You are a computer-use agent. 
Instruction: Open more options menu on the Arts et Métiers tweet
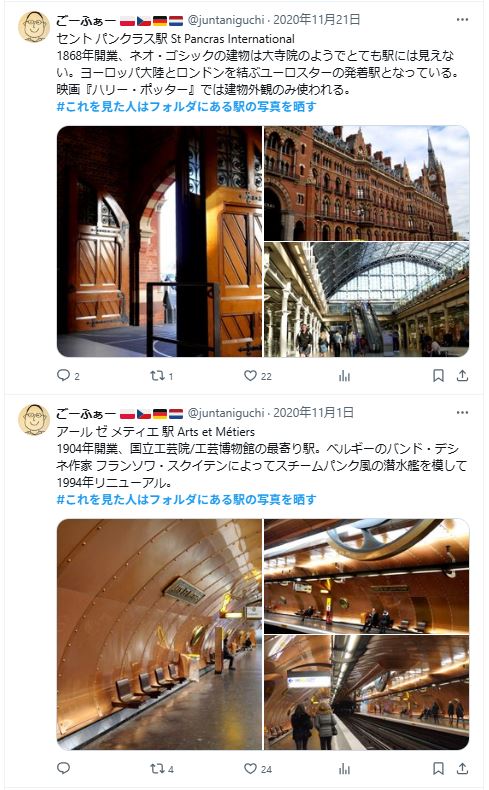(x=462, y=413)
